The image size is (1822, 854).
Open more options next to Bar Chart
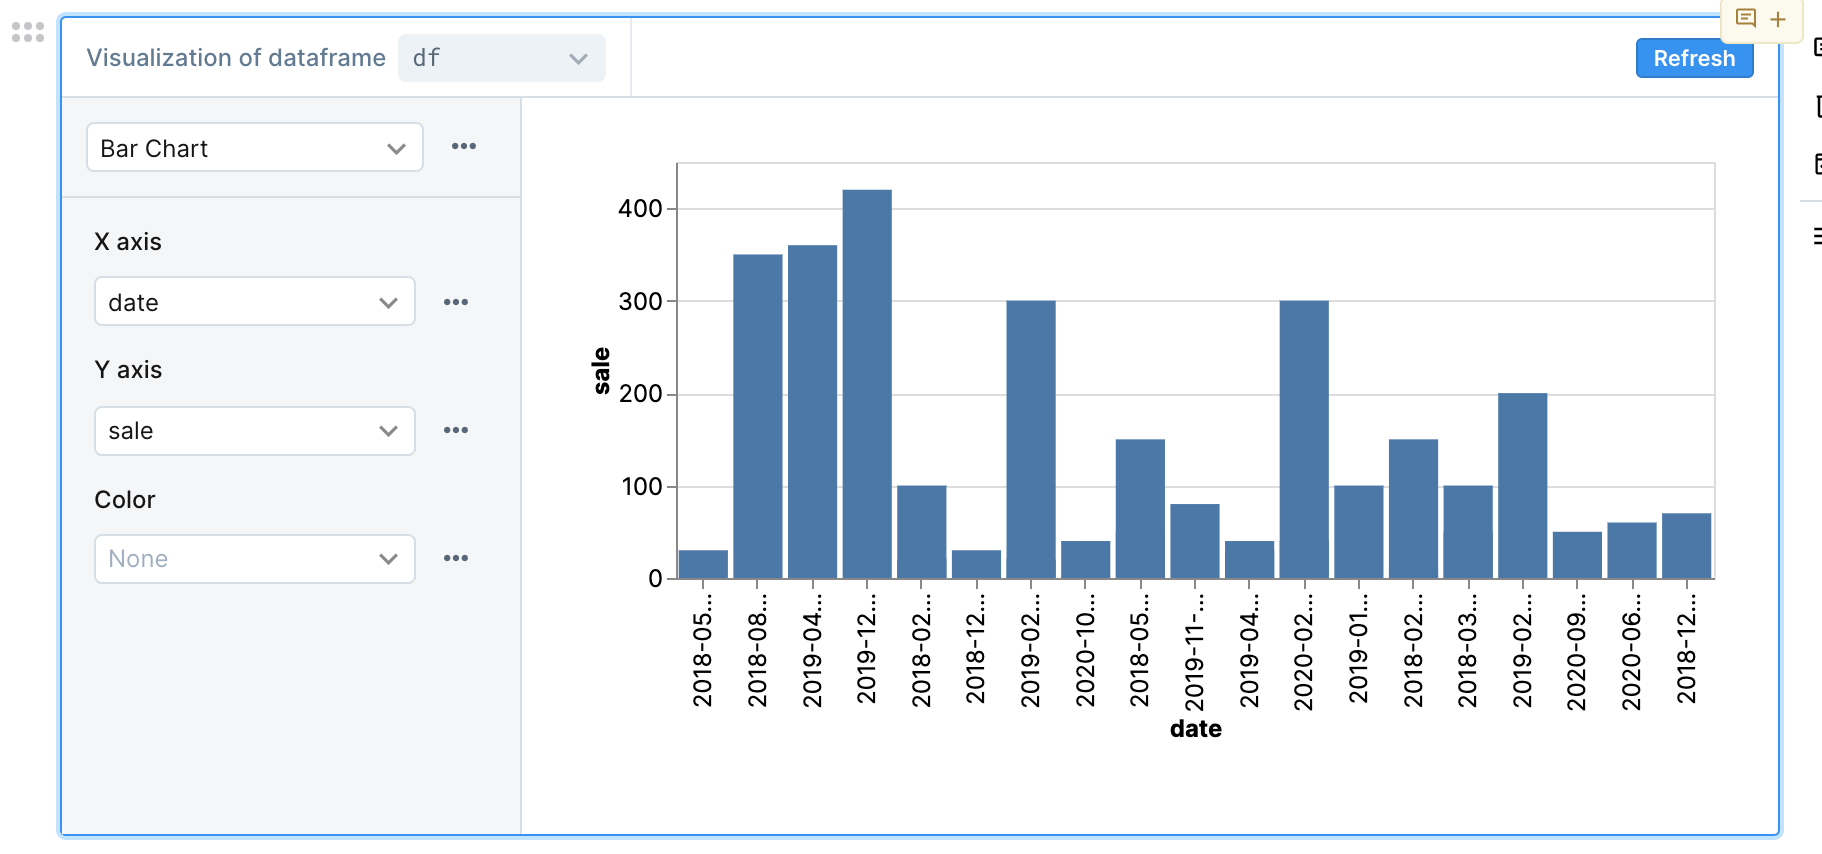coord(464,146)
